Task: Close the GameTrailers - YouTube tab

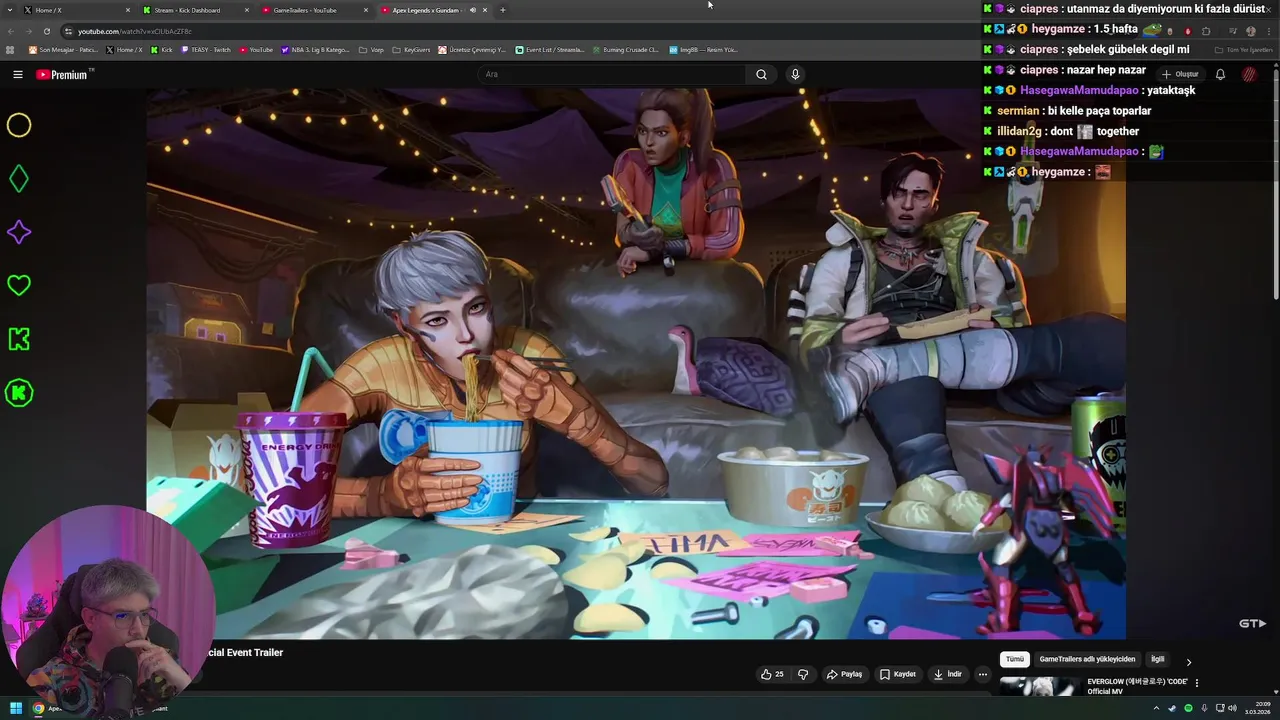Action: point(366,10)
